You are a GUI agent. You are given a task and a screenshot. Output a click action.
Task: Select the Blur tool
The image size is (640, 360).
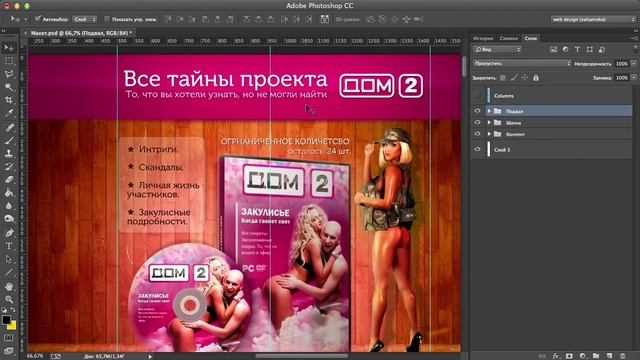click(x=9, y=206)
